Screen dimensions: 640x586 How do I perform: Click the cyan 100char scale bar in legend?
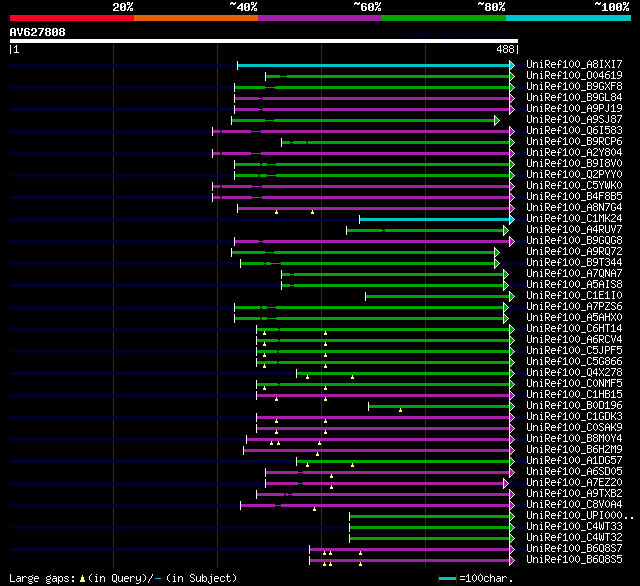[x=447, y=578]
